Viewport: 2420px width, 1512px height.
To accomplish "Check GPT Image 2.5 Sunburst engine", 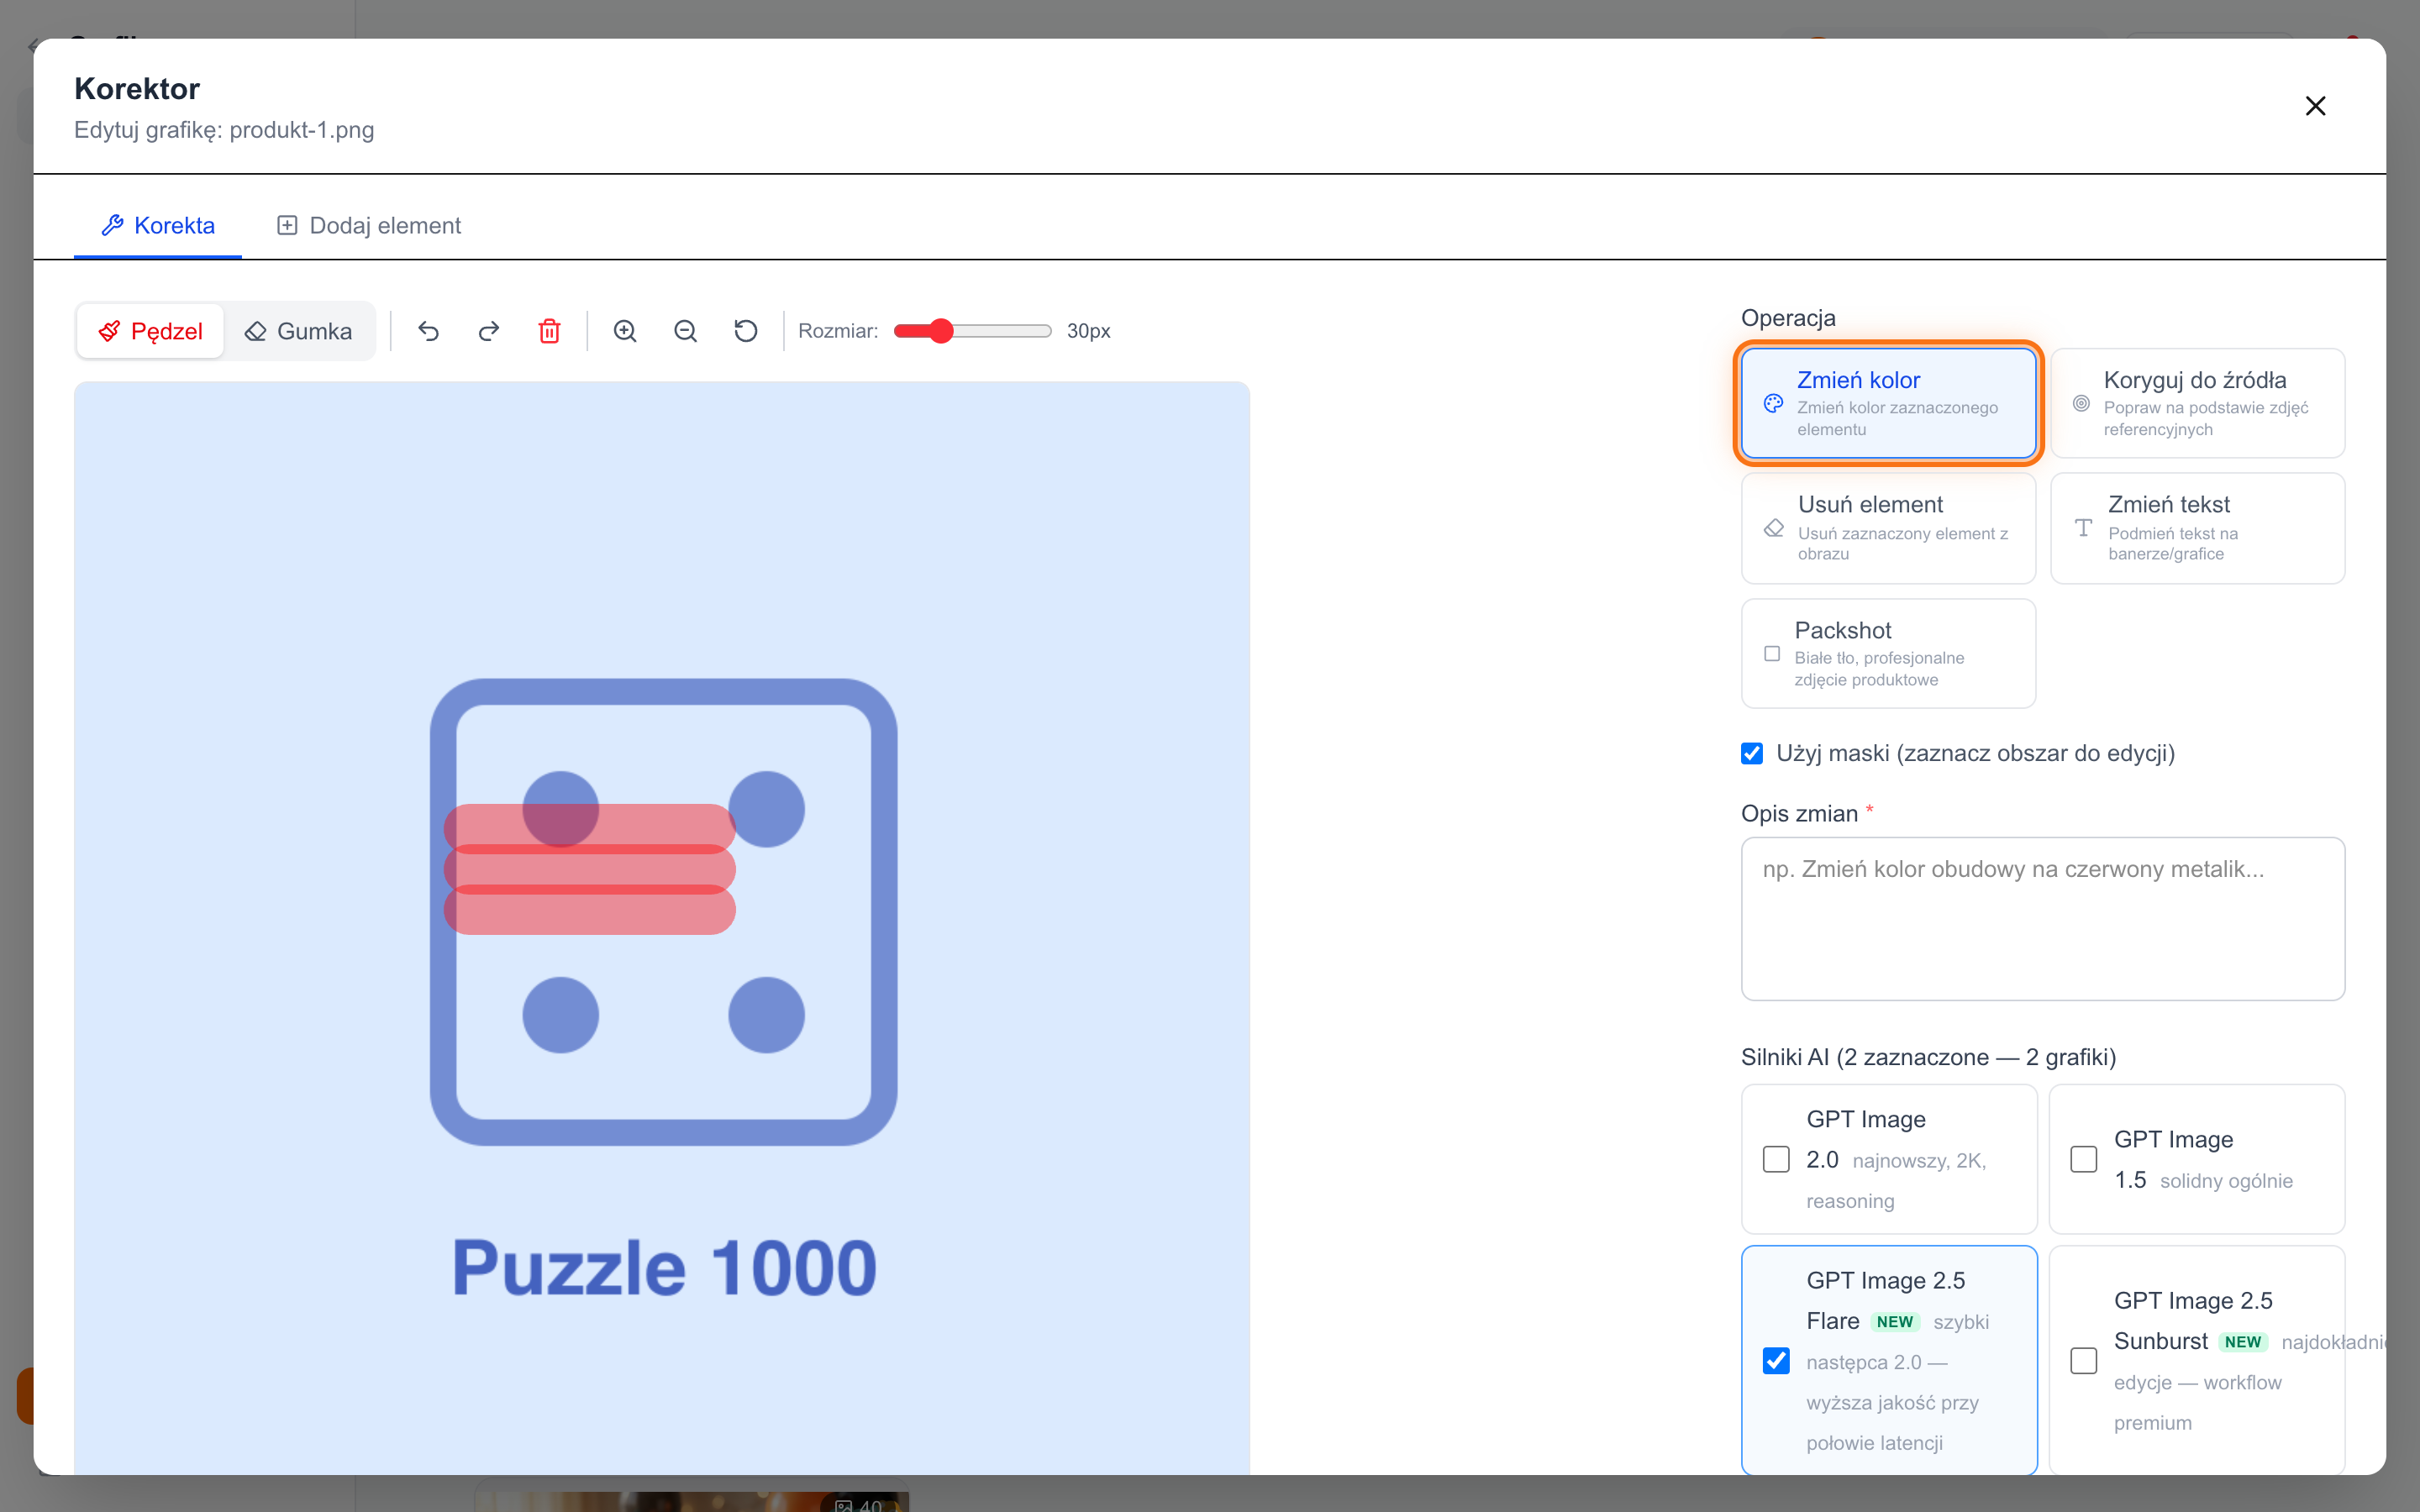I will [2084, 1361].
